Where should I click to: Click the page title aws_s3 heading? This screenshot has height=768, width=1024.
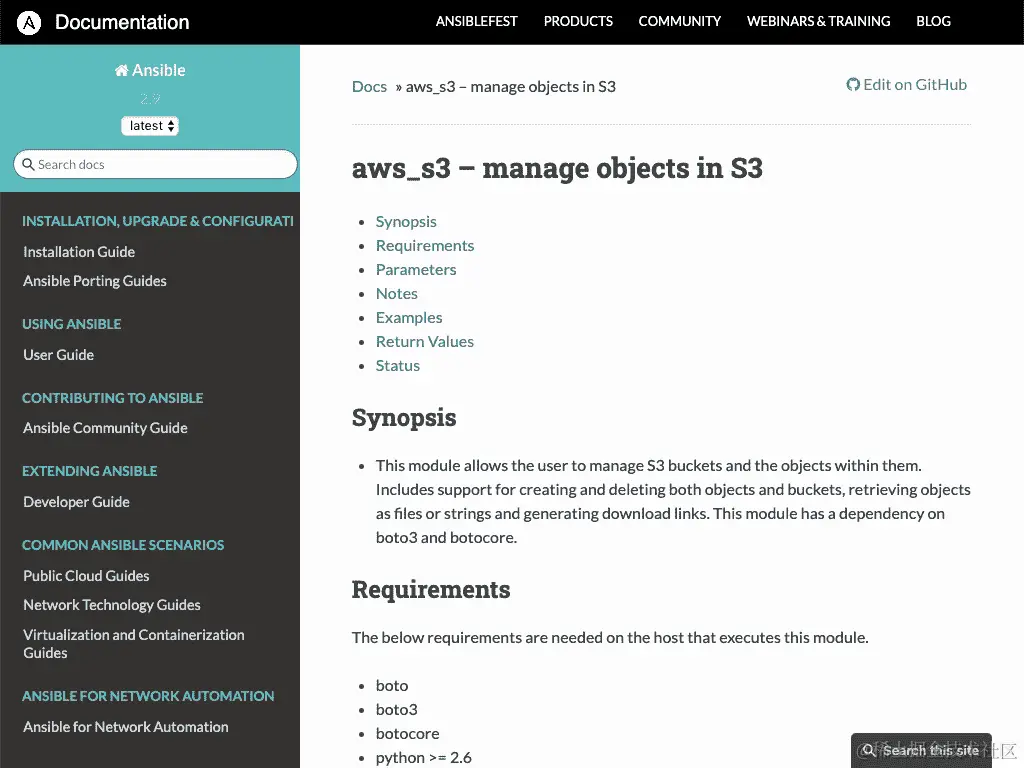557,168
